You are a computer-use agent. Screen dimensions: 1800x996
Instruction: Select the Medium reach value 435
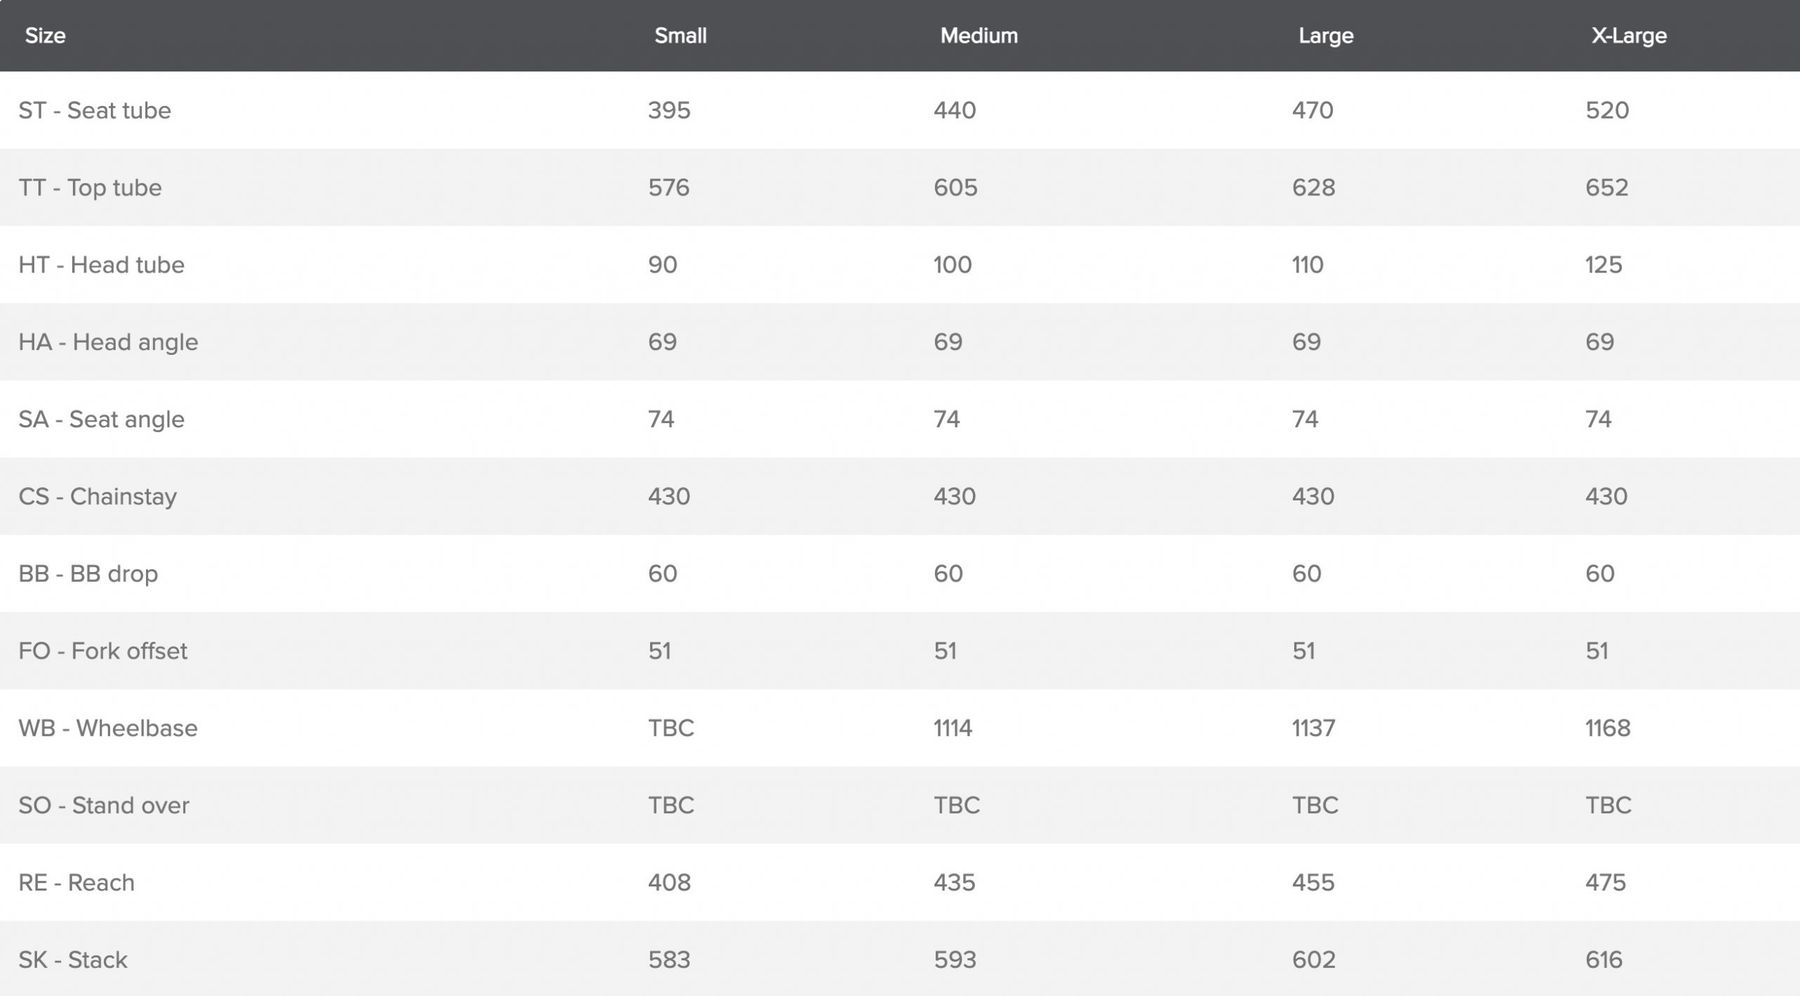tap(954, 883)
